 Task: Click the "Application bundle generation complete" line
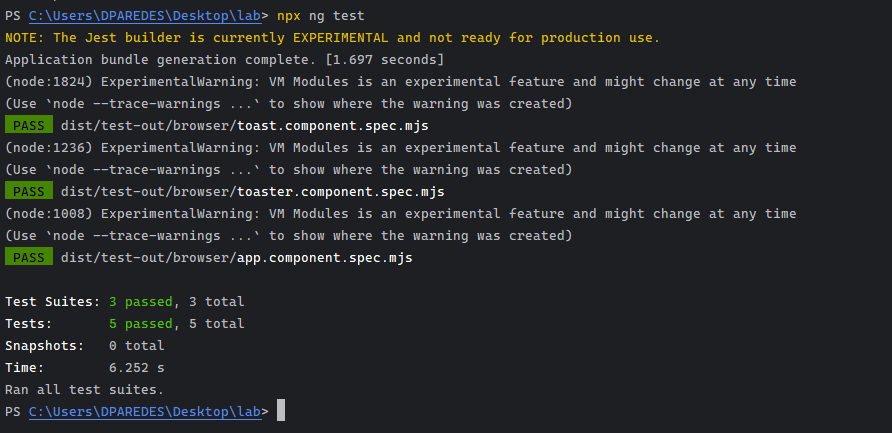[224, 60]
